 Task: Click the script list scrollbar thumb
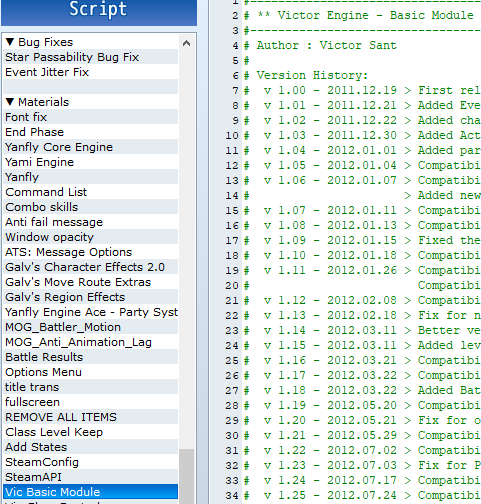tap(187, 476)
